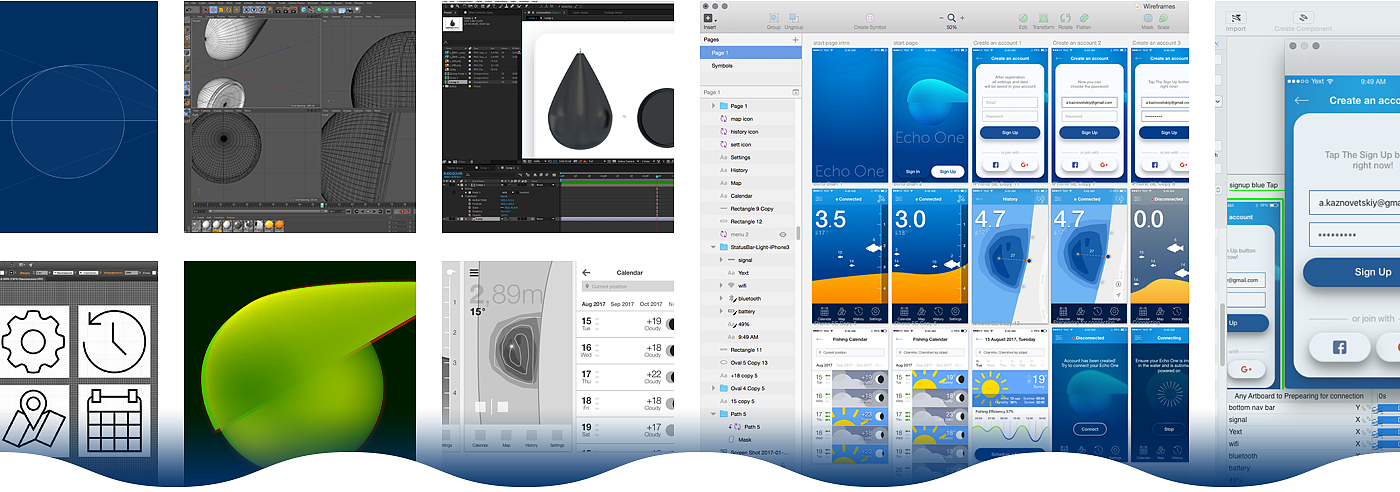Click the Group icon in the toolbar
The width and height of the screenshot is (1400, 492).
pyautogui.click(x=773, y=19)
